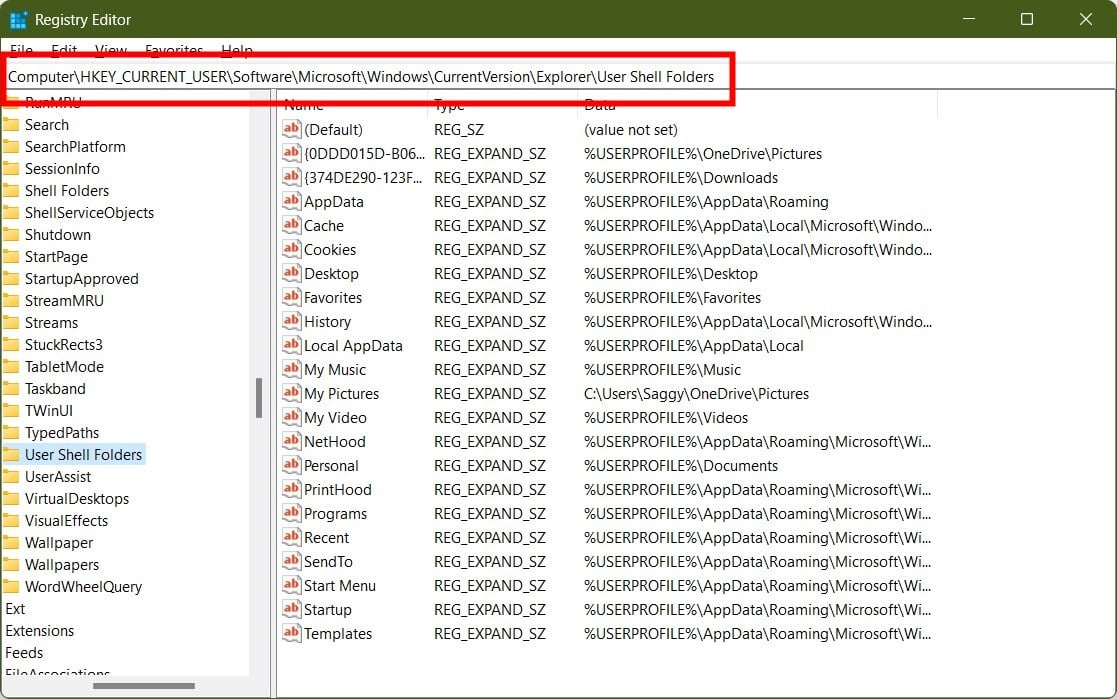Click the string icon beside Local AppData
The image size is (1117, 699).
click(291, 345)
